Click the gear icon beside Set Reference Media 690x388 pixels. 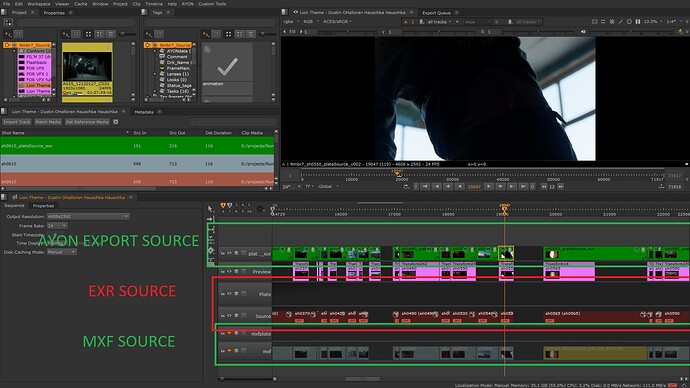[116, 122]
